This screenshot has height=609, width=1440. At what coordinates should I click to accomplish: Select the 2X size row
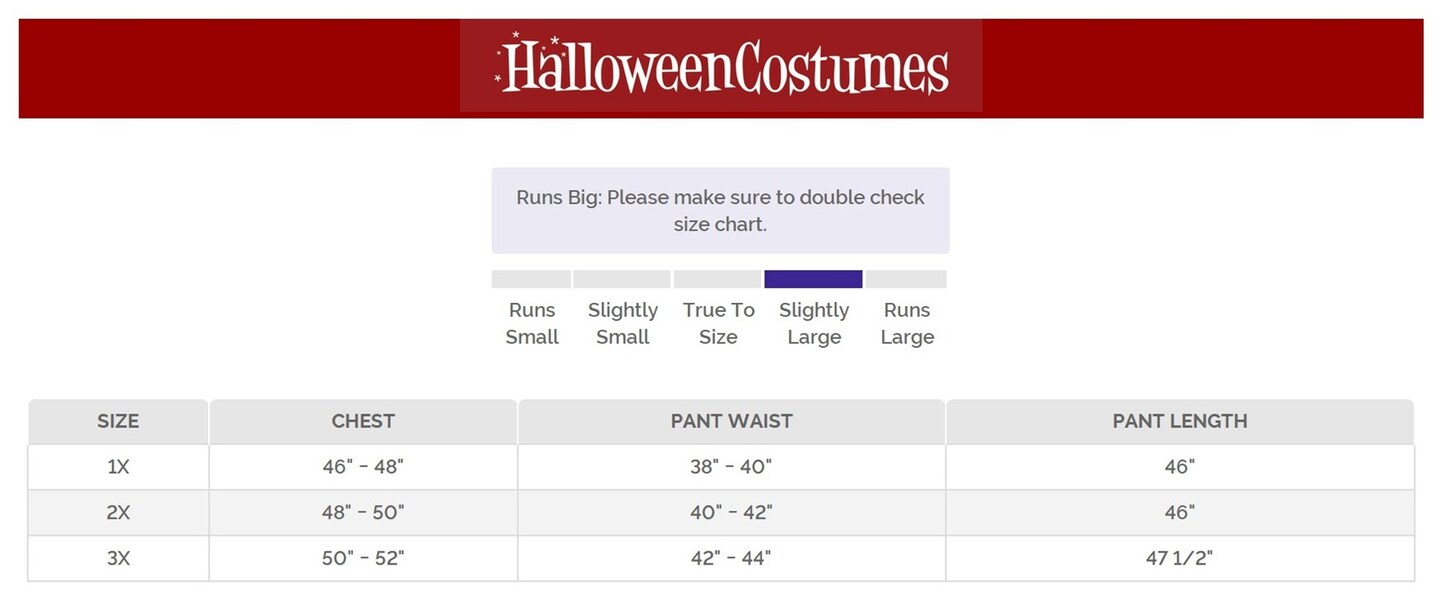click(x=118, y=512)
